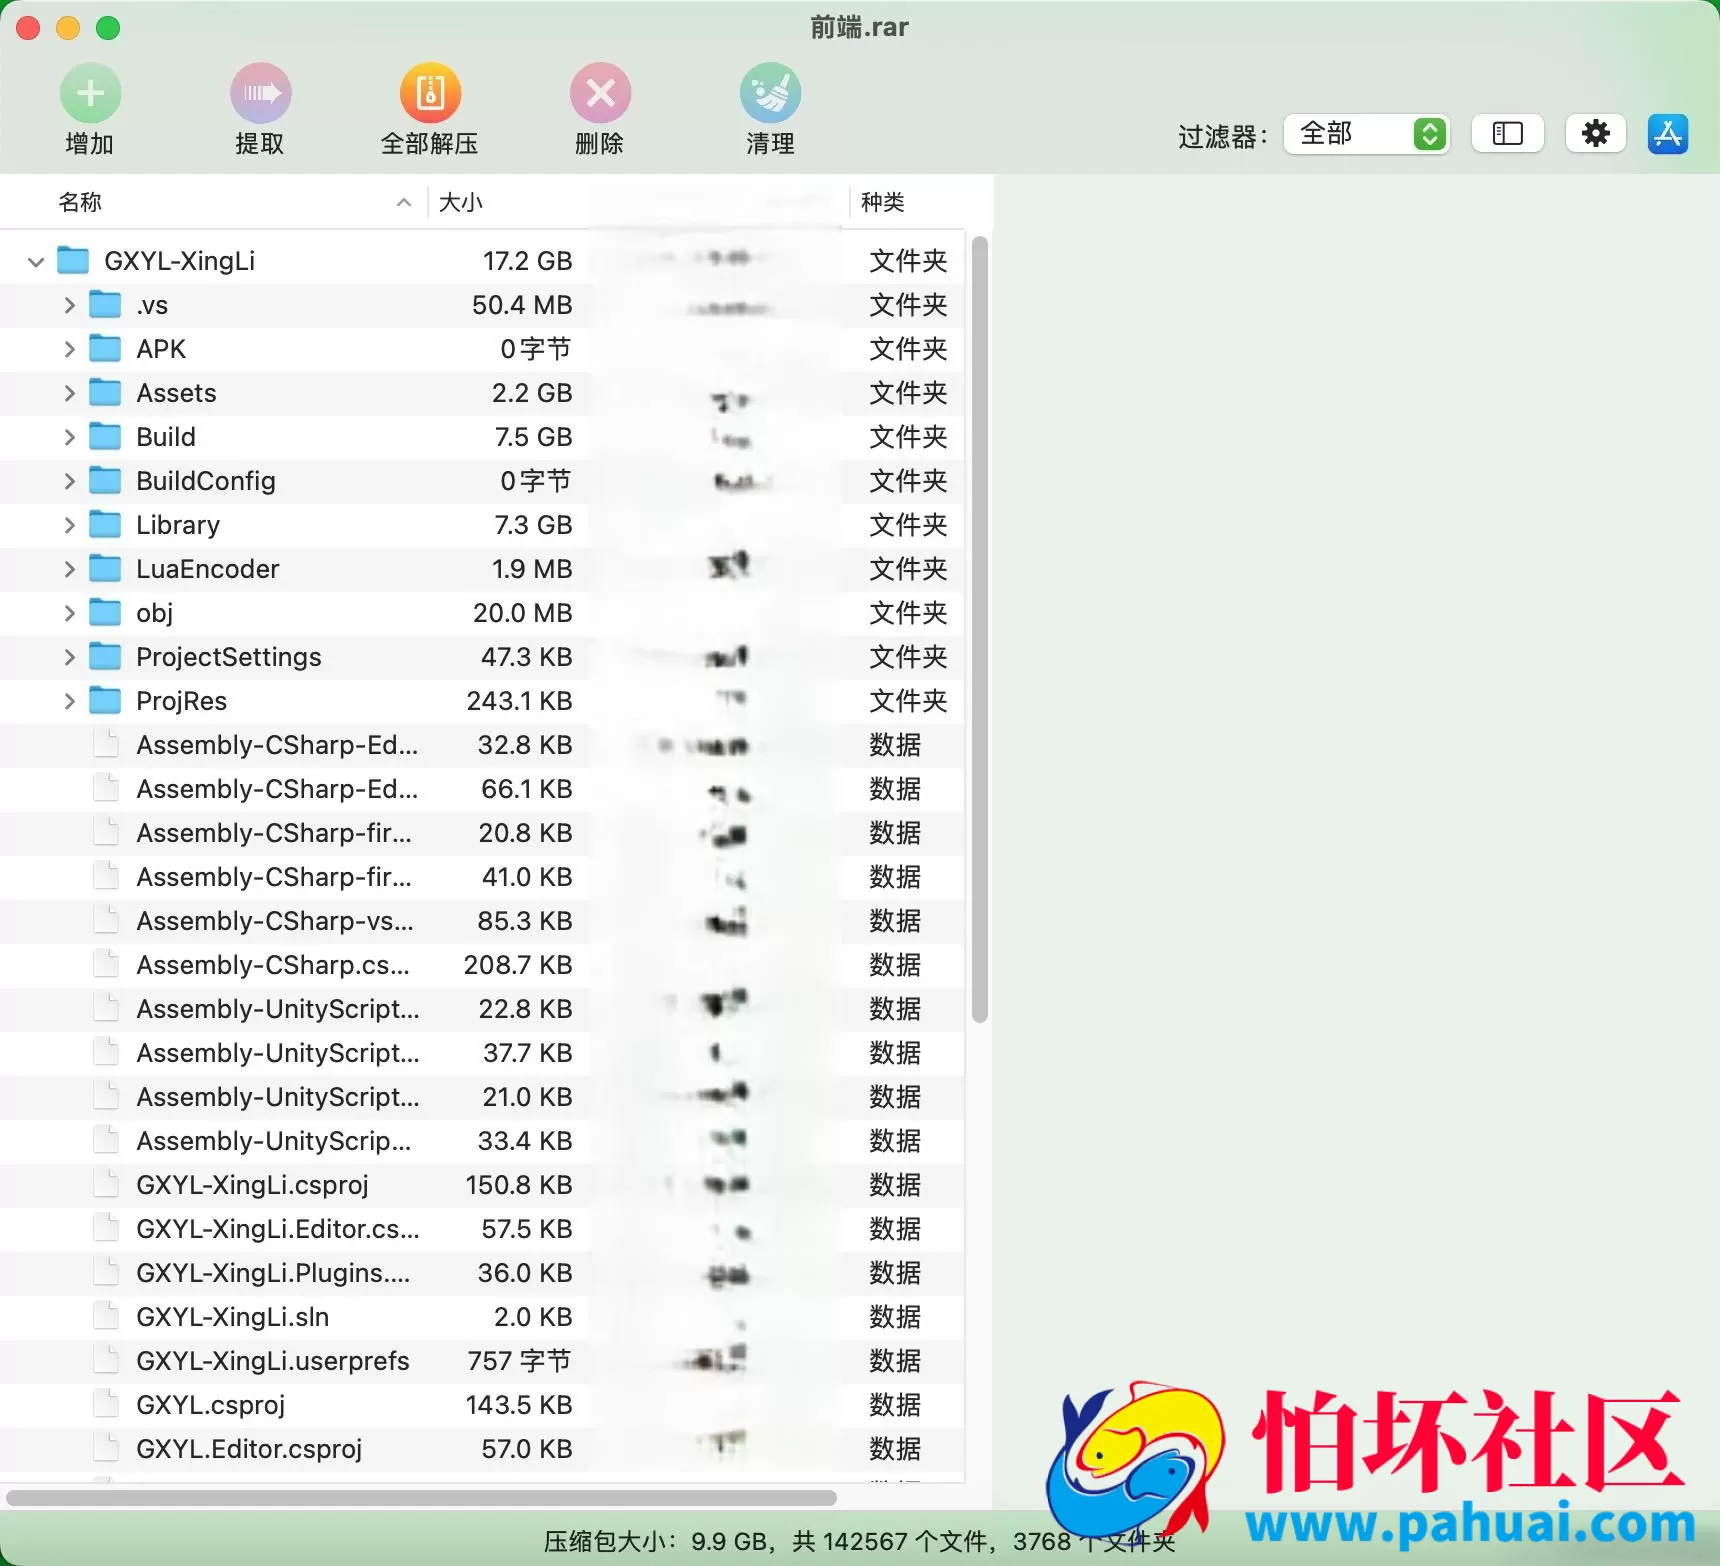Collapse the GXYL-XingLi root folder

coord(36,262)
